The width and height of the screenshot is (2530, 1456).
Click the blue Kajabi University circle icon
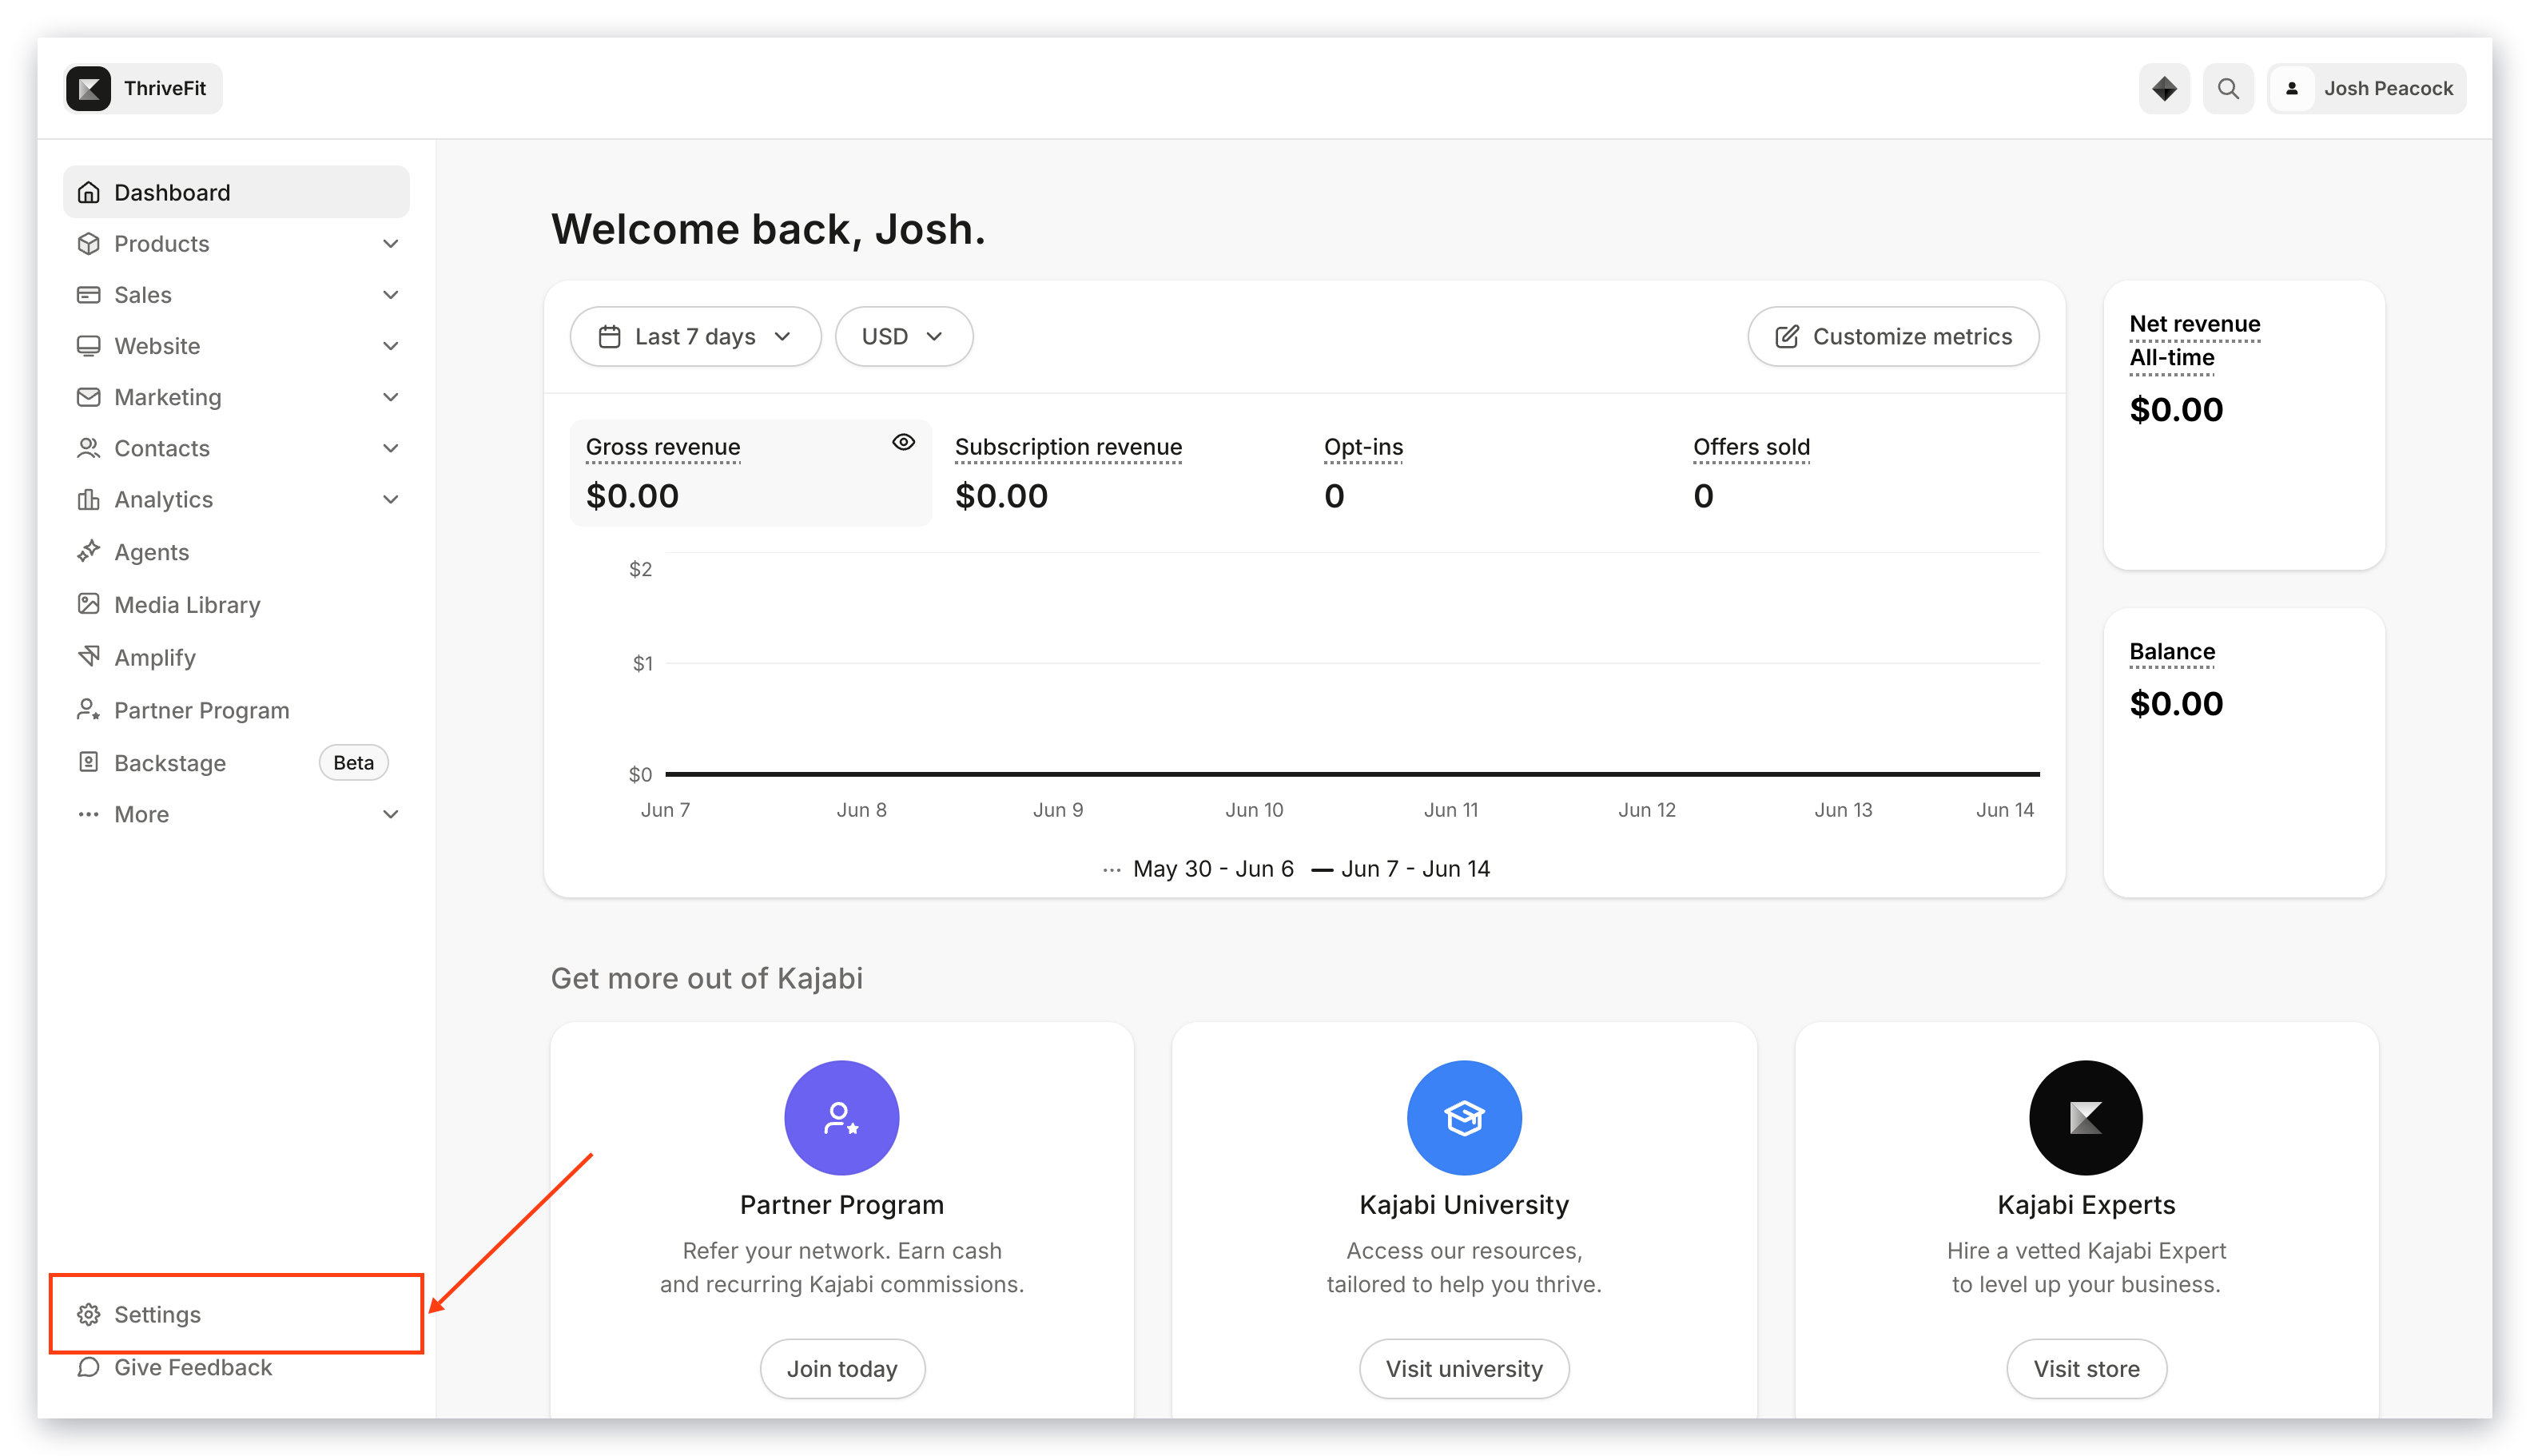pos(1464,1117)
